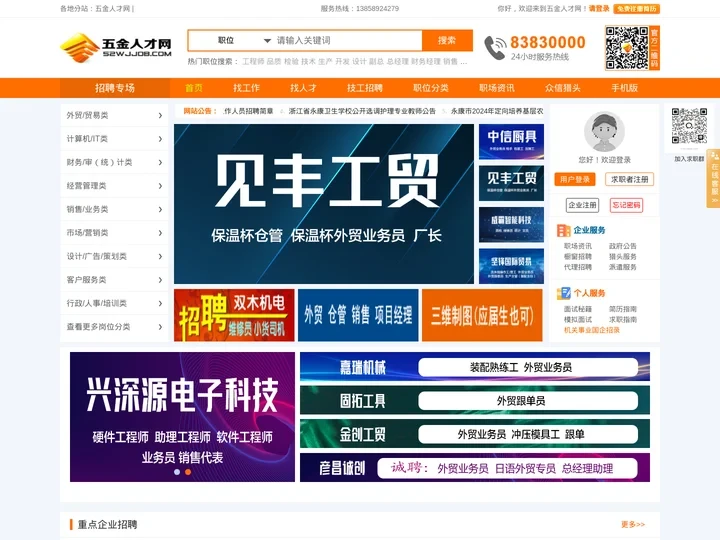Open the 双木机电 recruitment banner
Viewport: 720px width, 540px height.
[234, 315]
